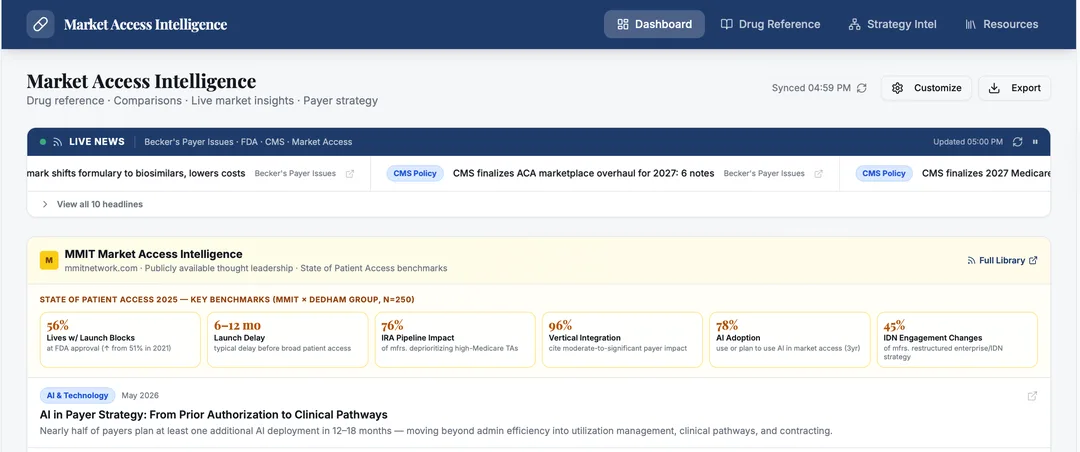This screenshot has width=1080, height=452.
Task: Click the AI & Technology tag
Action: [77, 396]
